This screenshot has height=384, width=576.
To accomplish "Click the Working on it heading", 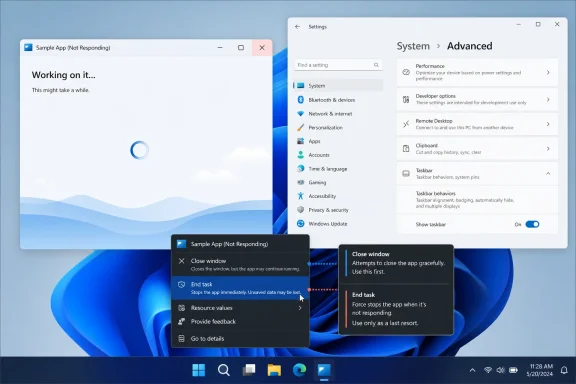I will click(64, 75).
